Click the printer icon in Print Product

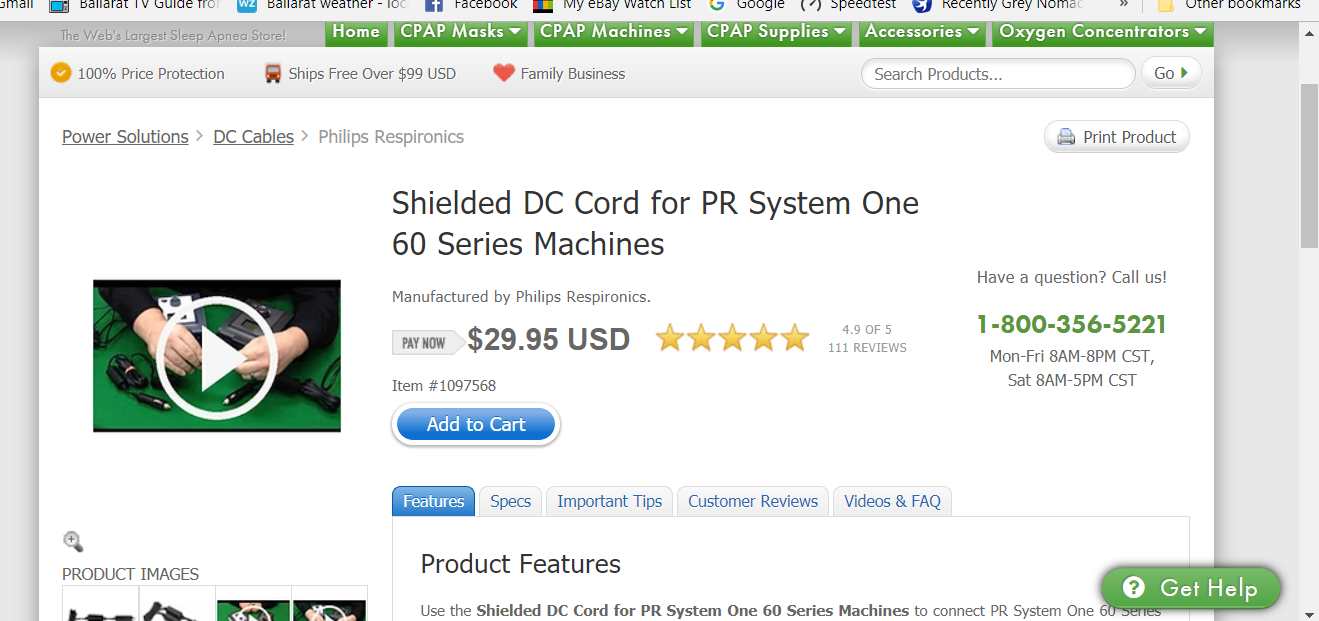click(x=1066, y=137)
